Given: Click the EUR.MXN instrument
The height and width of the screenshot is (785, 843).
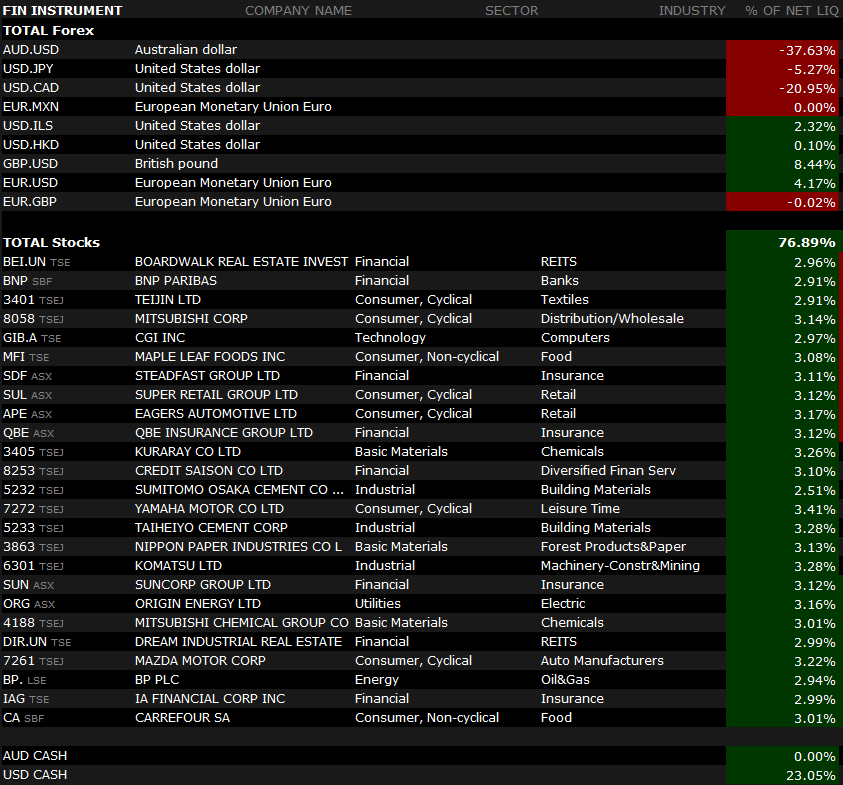Looking at the screenshot, I should tap(31, 107).
